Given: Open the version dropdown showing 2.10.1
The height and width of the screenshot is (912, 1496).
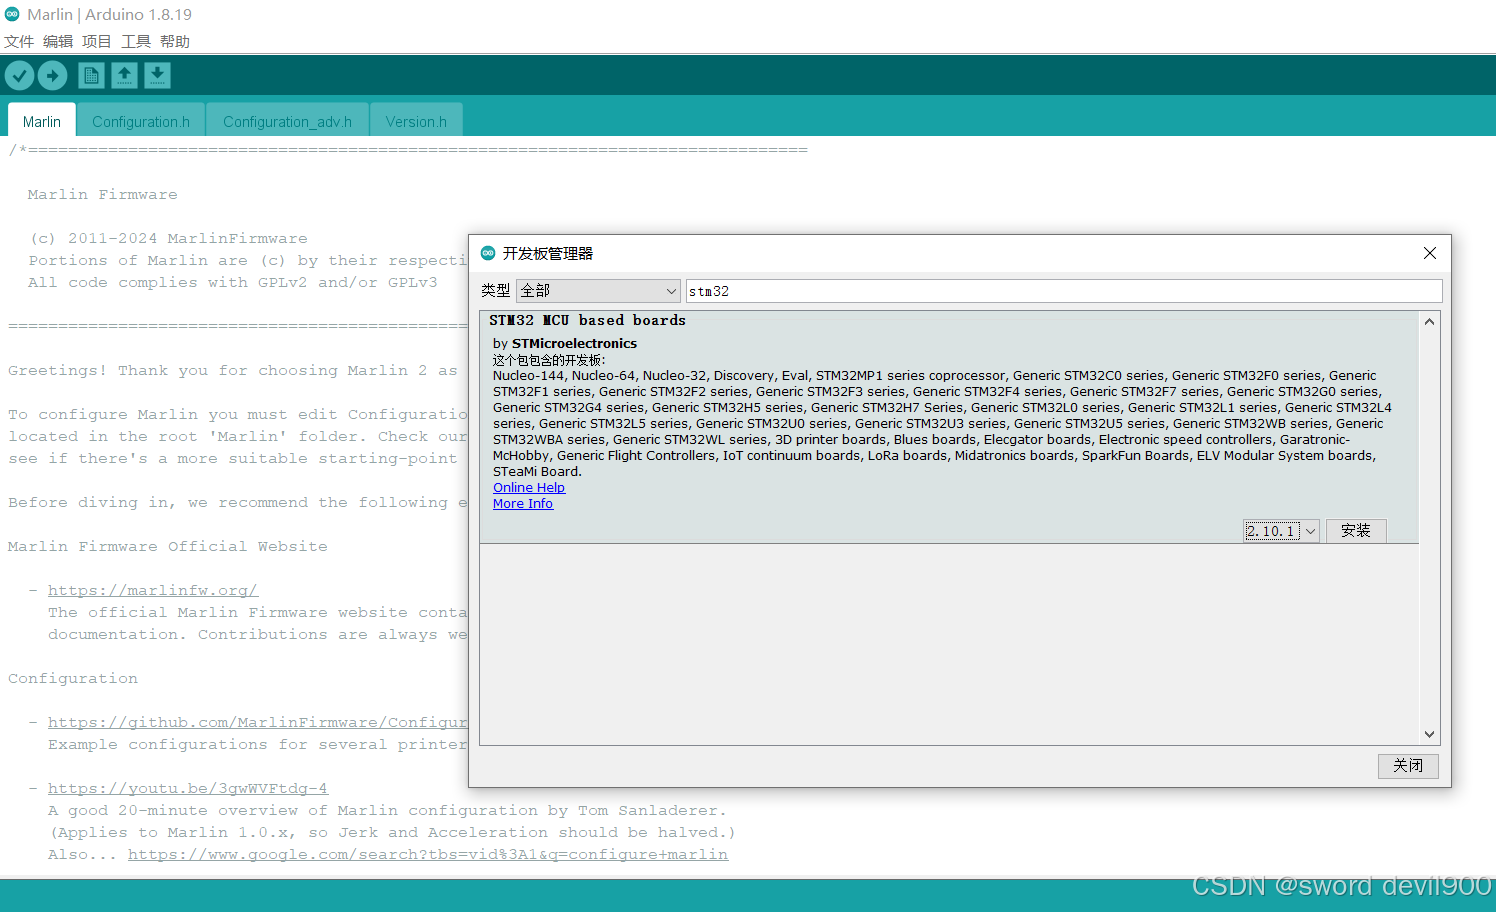Looking at the screenshot, I should click(x=1282, y=531).
